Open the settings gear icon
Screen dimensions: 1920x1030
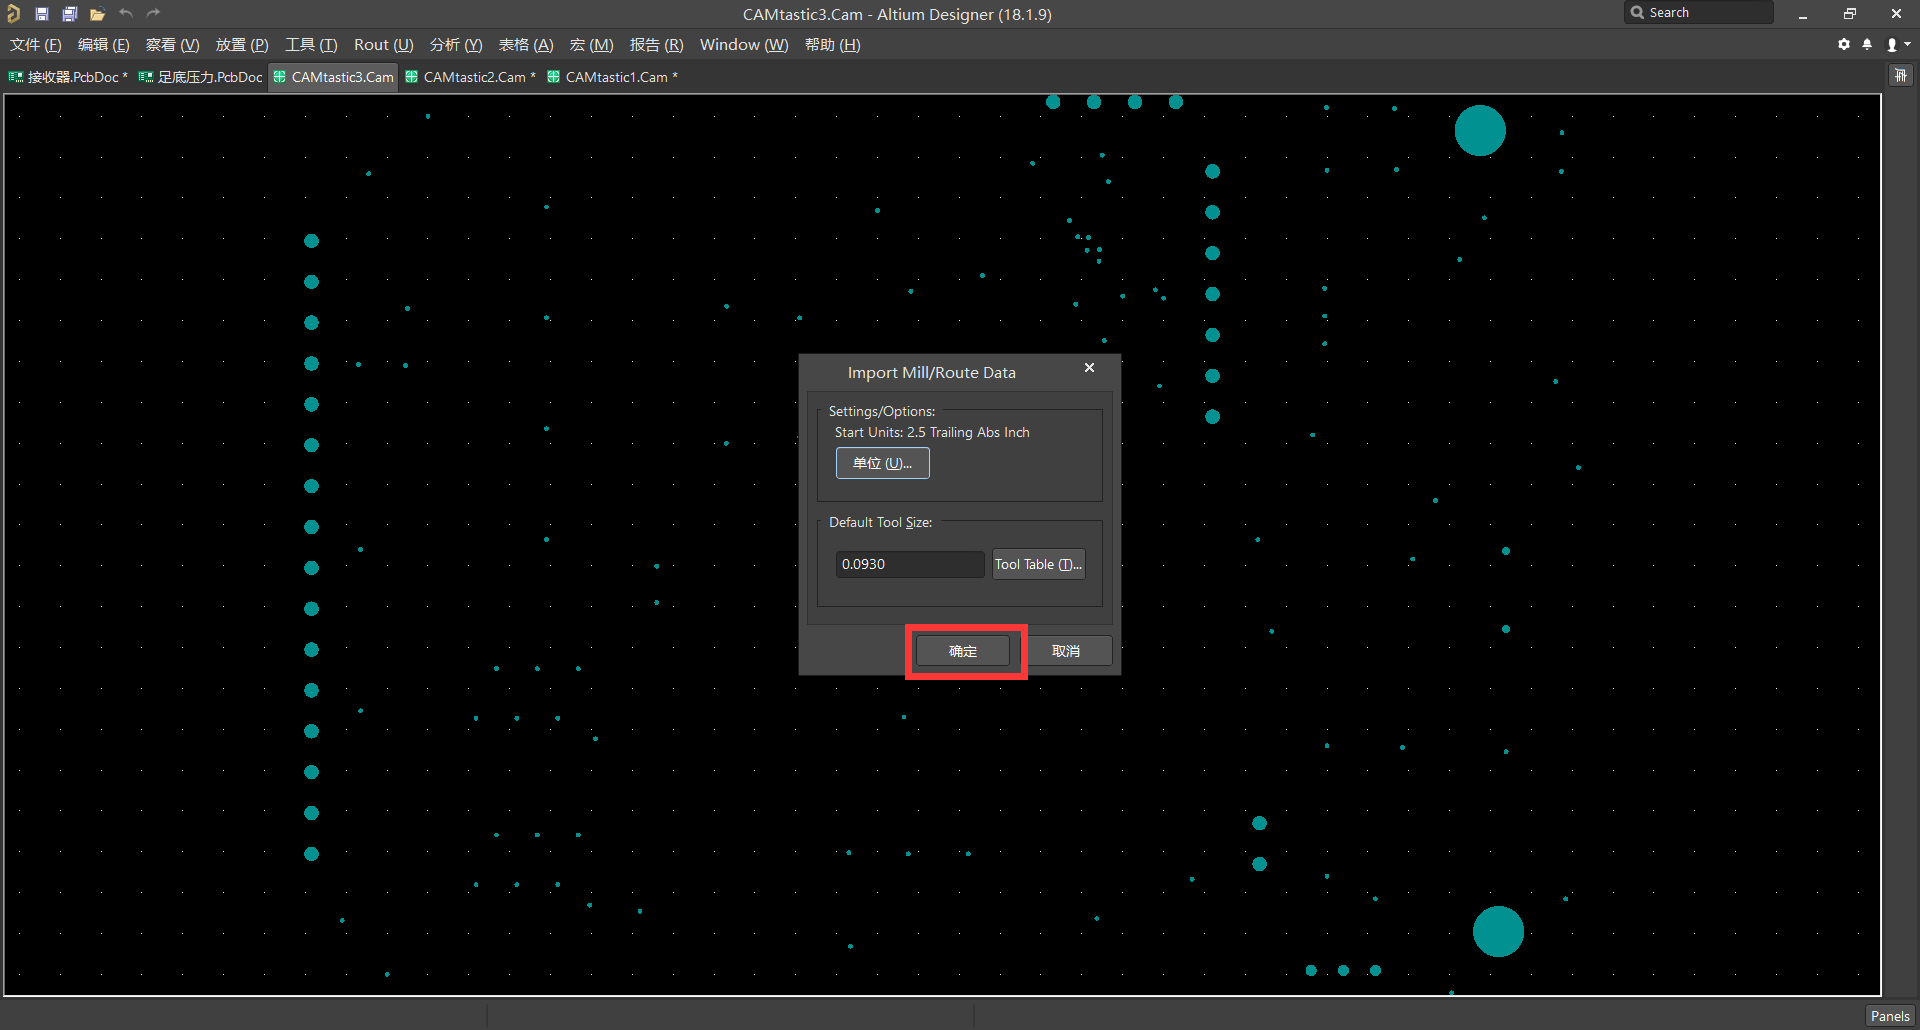pyautogui.click(x=1843, y=44)
